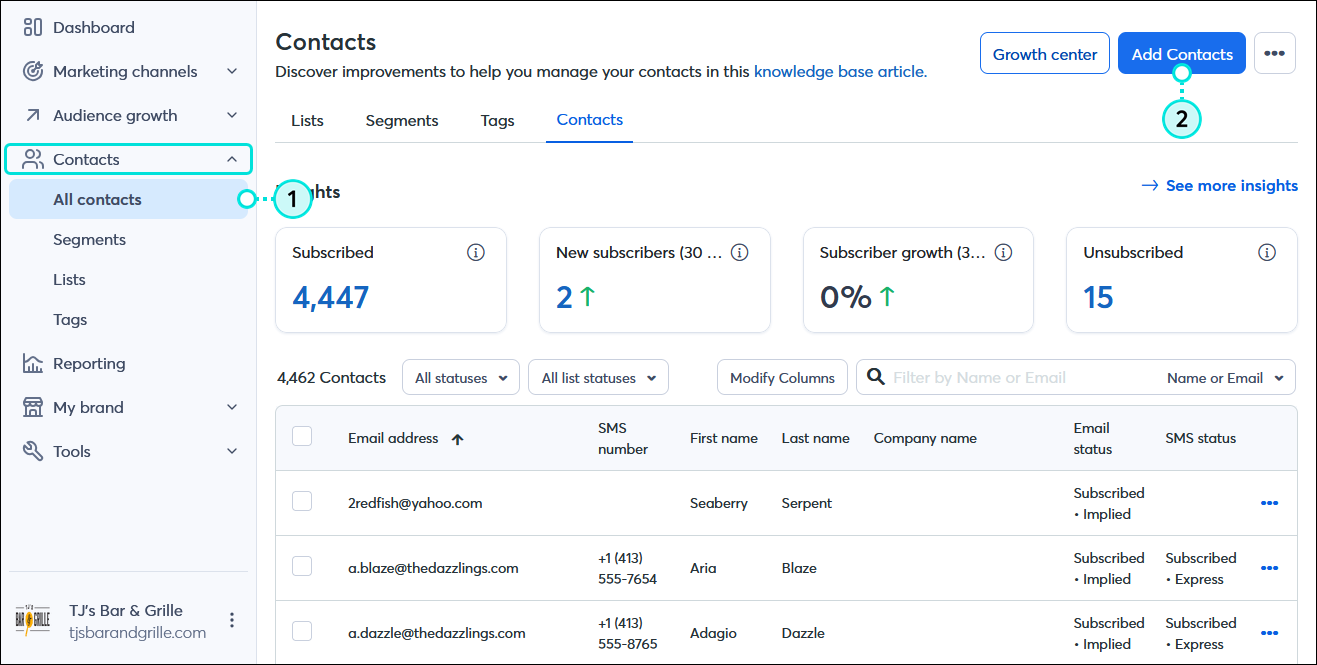This screenshot has height=665, width=1317.
Task: Click phone number +1 (413) 555-7654
Action: click(x=627, y=568)
